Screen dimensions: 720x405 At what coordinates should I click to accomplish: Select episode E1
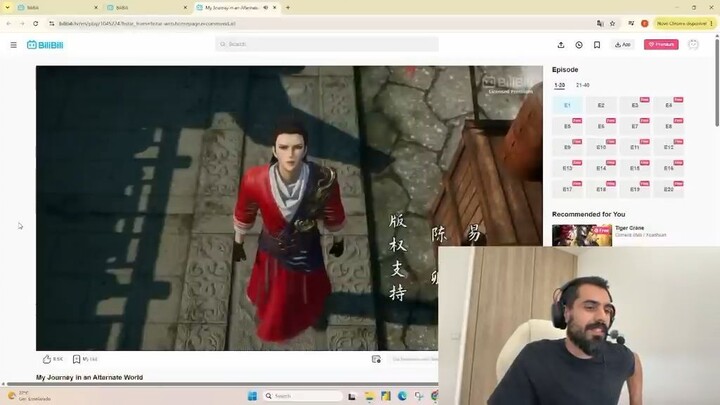pyautogui.click(x=567, y=105)
